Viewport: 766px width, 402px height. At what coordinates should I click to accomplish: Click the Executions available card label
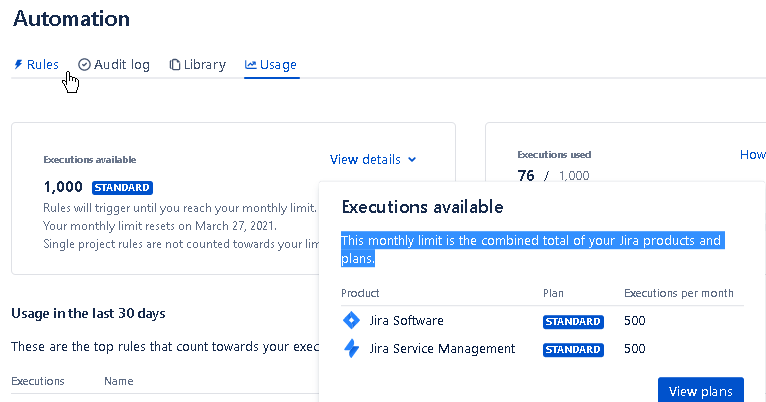(x=90, y=160)
